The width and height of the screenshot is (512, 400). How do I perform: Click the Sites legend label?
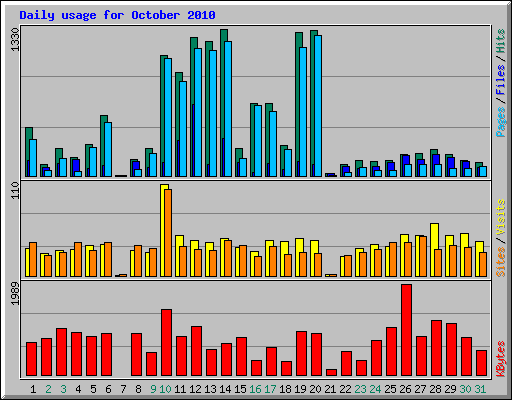click(x=500, y=262)
